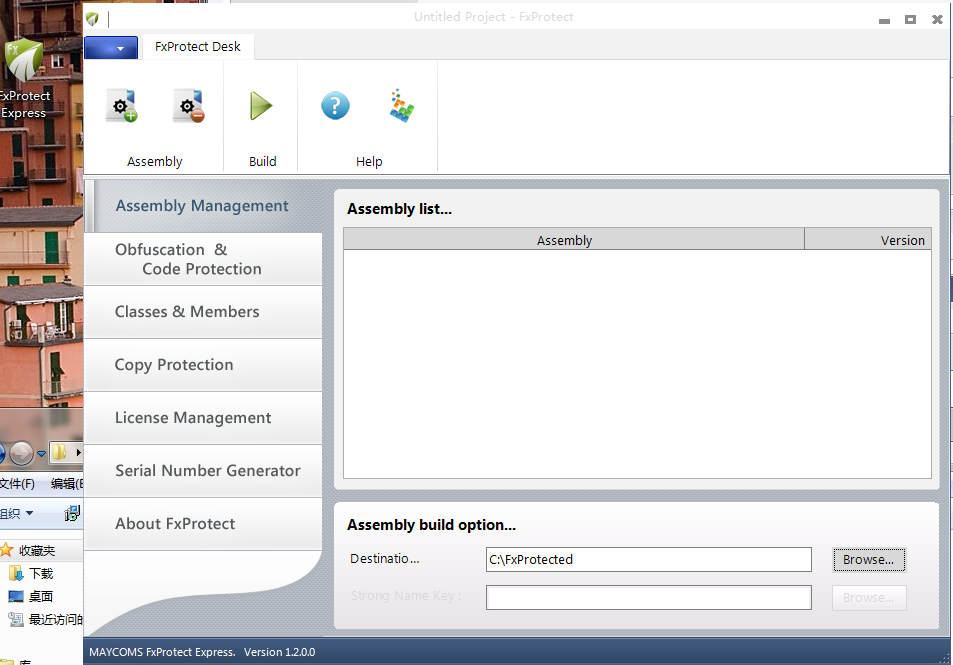The width and height of the screenshot is (953, 665).
Task: Click the Assembly column header
Action: (x=574, y=239)
